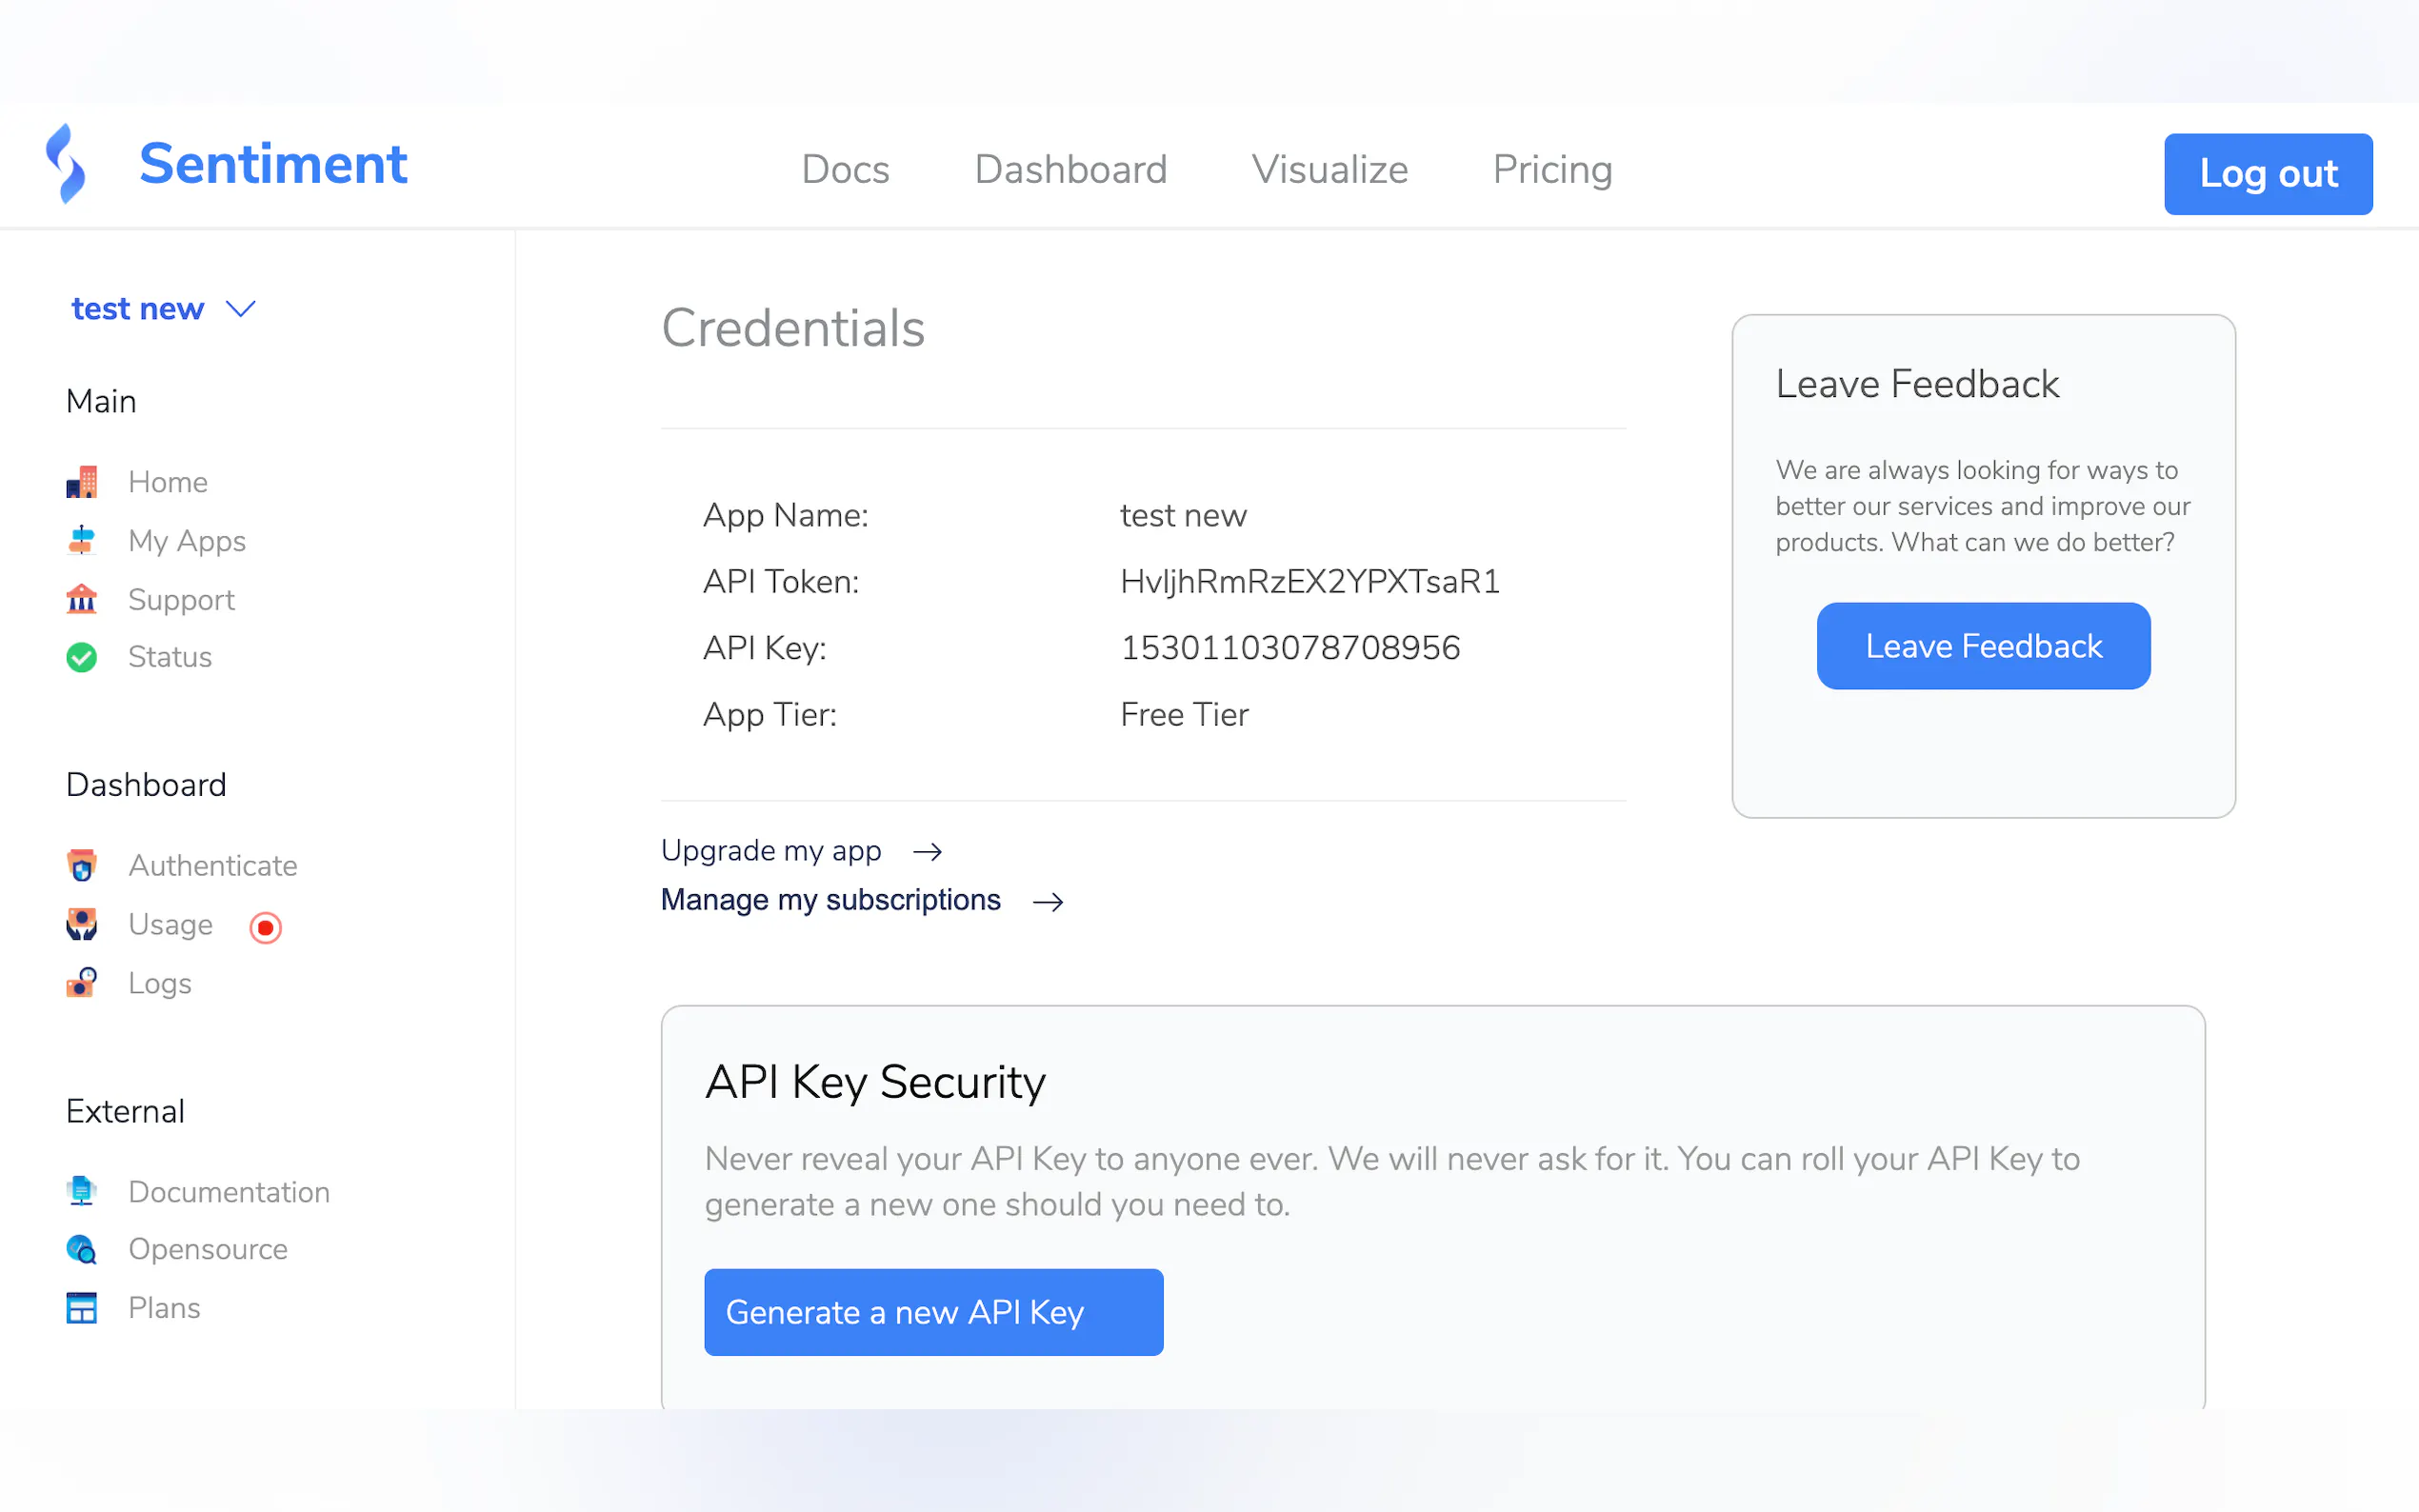Click the Plans table icon
The height and width of the screenshot is (1512, 2419).
(x=82, y=1308)
